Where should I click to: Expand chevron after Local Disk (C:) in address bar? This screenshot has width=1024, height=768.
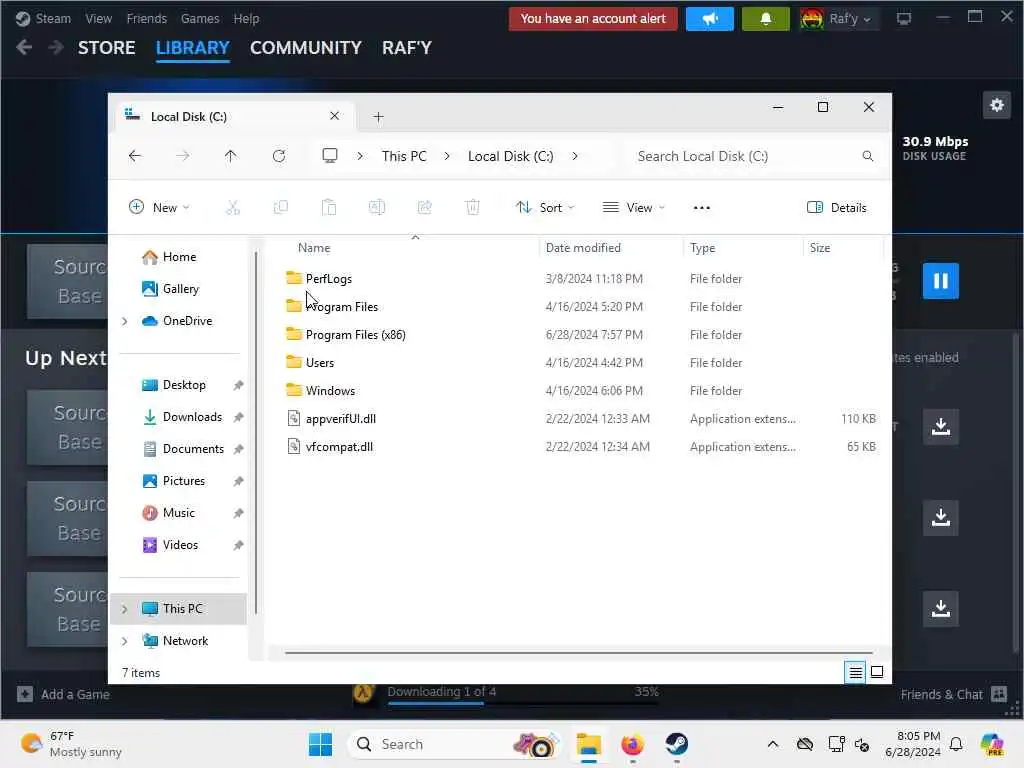pyautogui.click(x=575, y=156)
